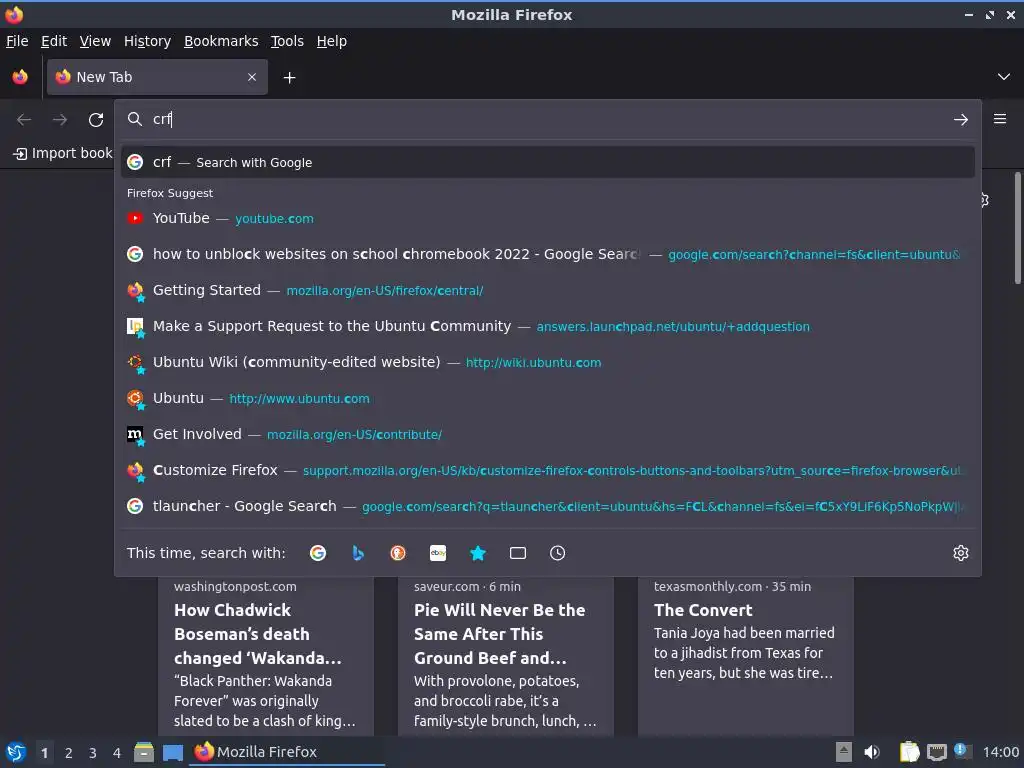Search bookmarks using the star icon
Viewport: 1024px width, 768px height.
(478, 553)
